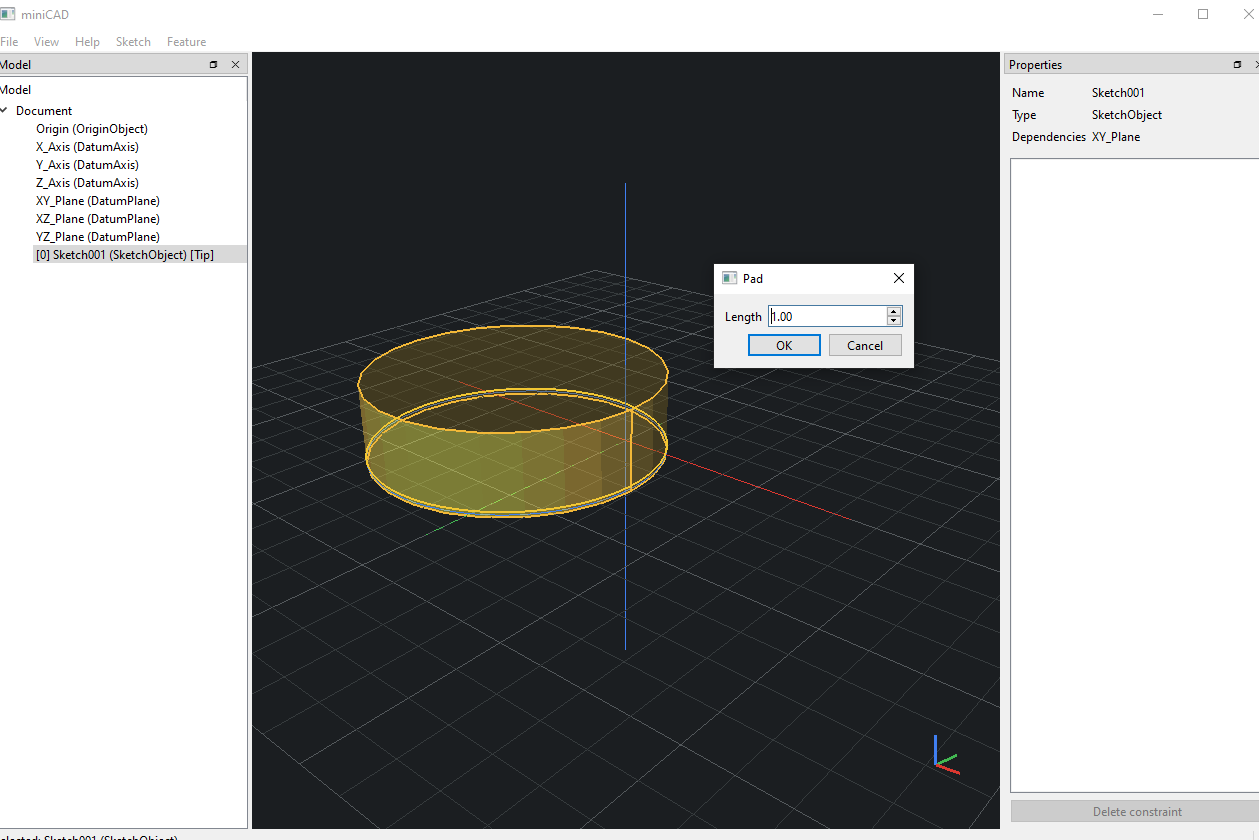This screenshot has height=840, width=1259.
Task: Click the Delete constraint button
Action: tap(1136, 811)
